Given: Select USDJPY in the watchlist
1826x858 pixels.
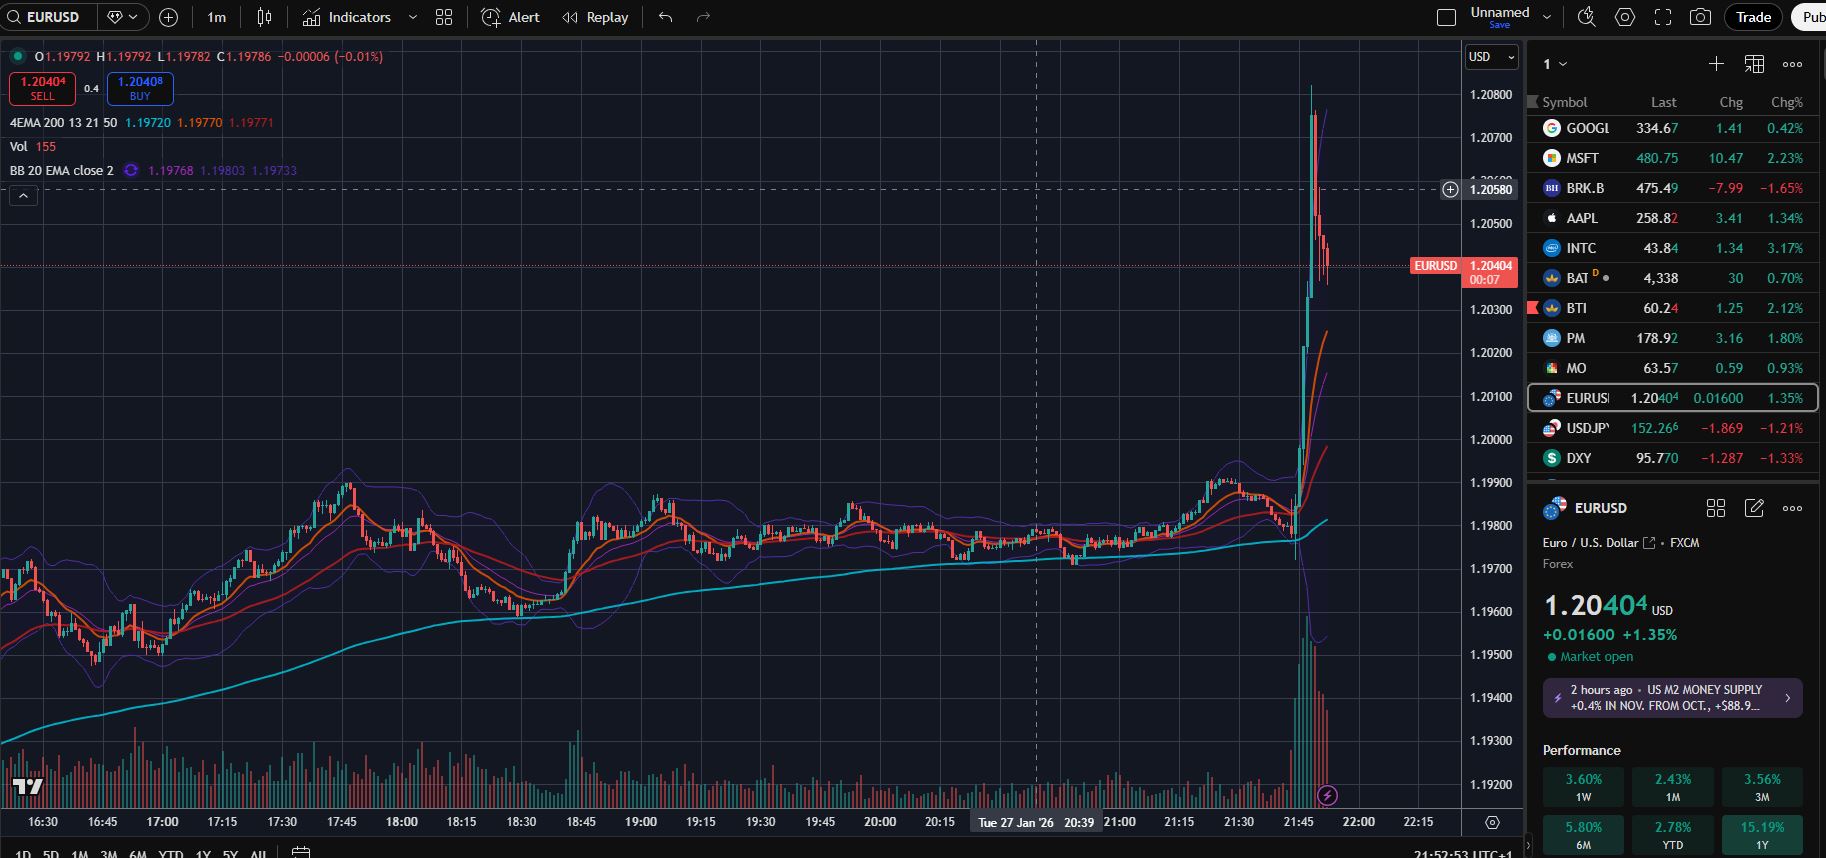Looking at the screenshot, I should (1672, 428).
